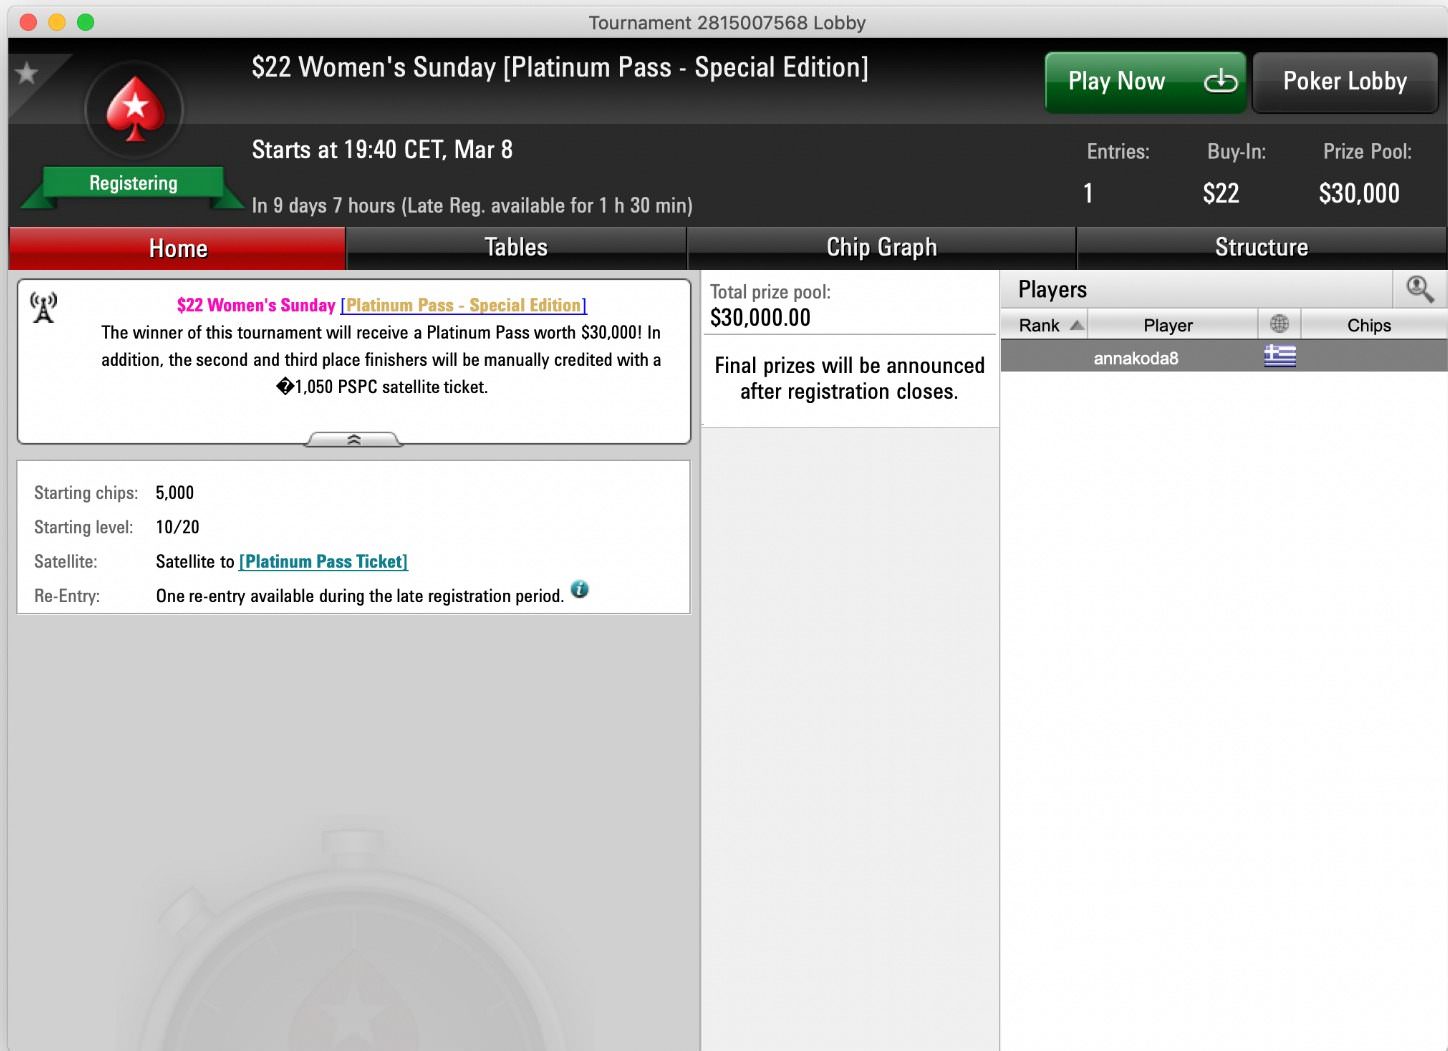
Task: Open the Tables tab
Action: 516,248
